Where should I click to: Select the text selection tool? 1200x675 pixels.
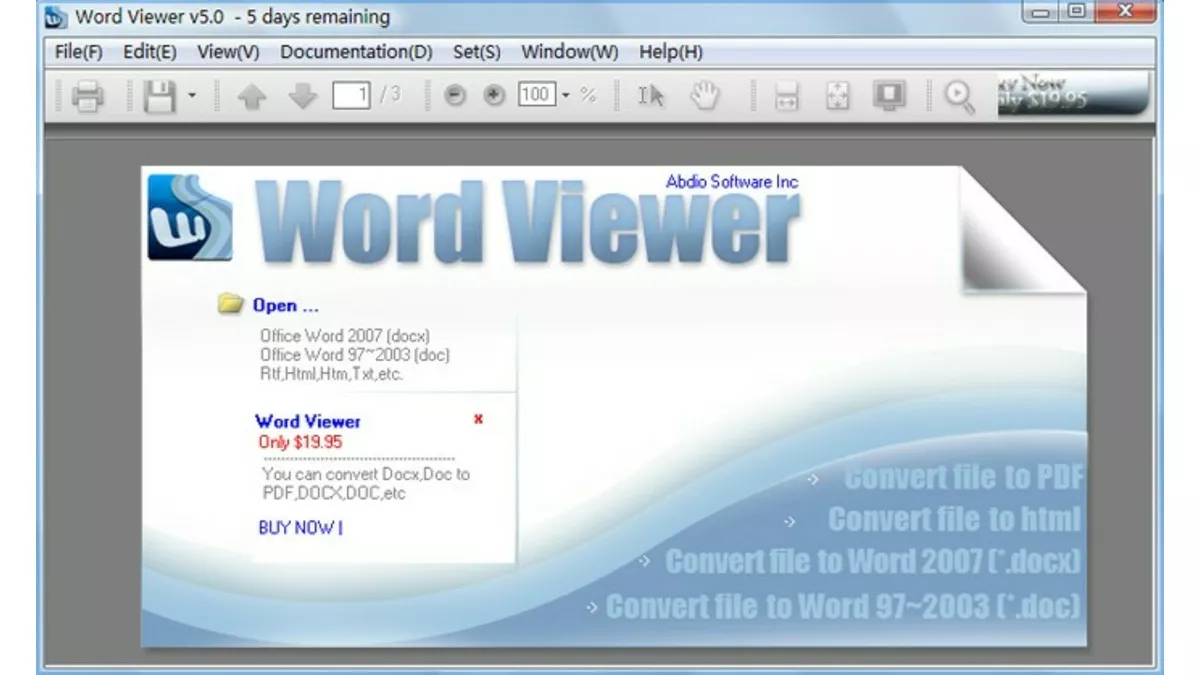[651, 95]
